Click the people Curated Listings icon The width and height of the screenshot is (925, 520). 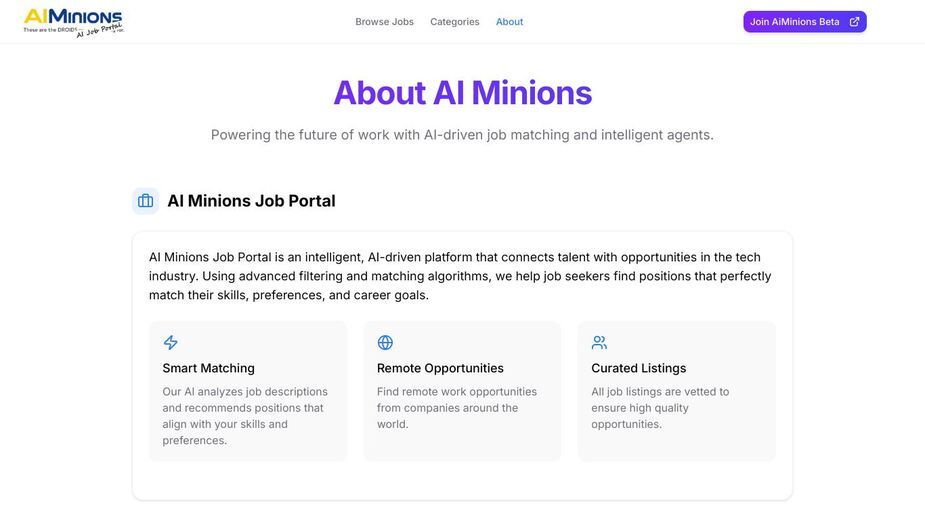coord(599,342)
